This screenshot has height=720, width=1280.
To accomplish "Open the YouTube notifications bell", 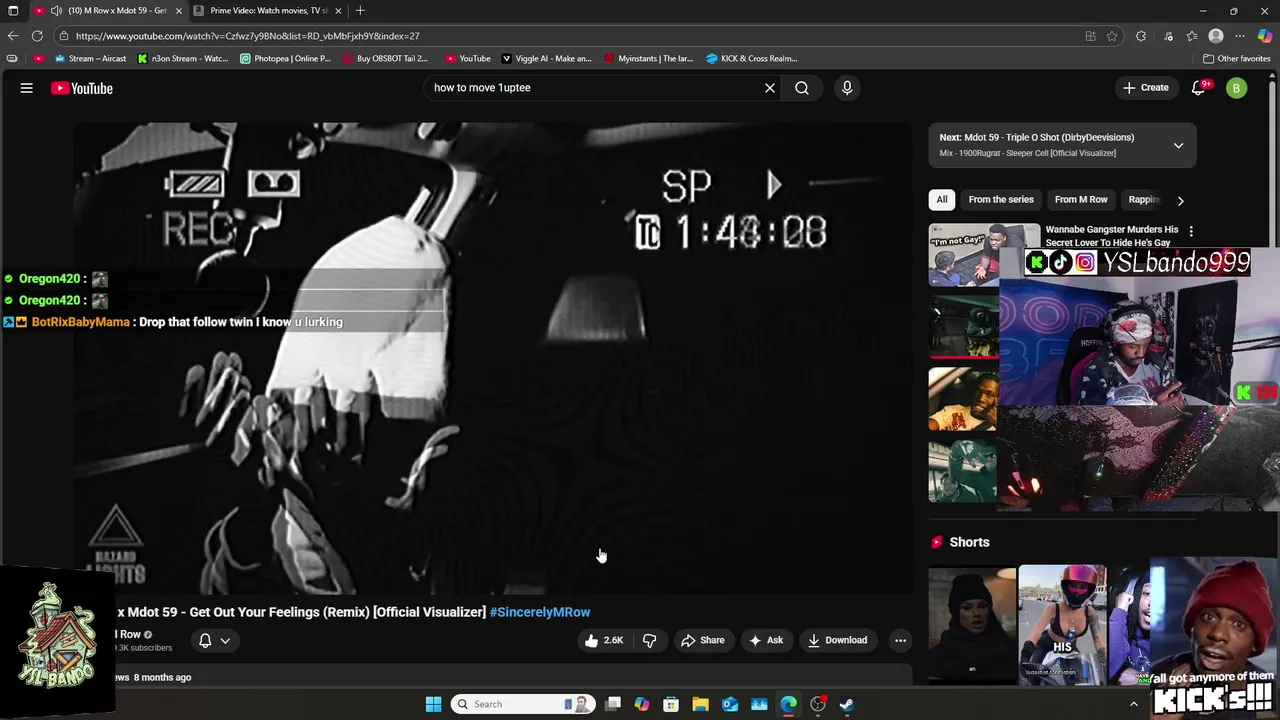I will (x=1199, y=88).
